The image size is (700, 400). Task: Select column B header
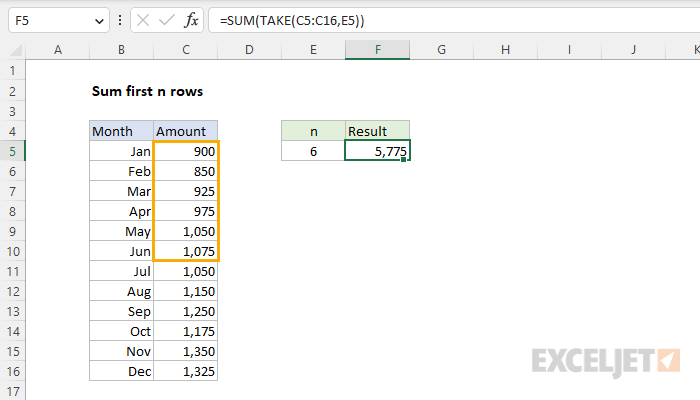pos(121,50)
